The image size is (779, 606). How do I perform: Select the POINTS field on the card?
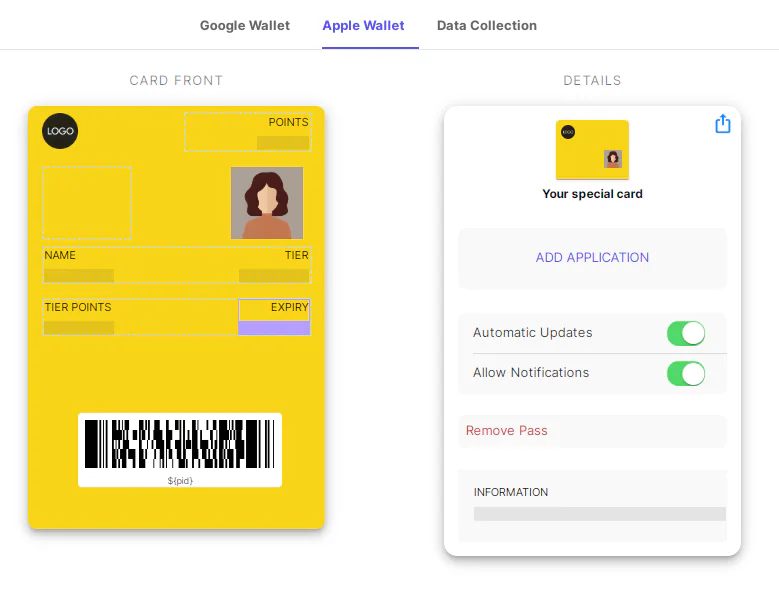click(248, 132)
